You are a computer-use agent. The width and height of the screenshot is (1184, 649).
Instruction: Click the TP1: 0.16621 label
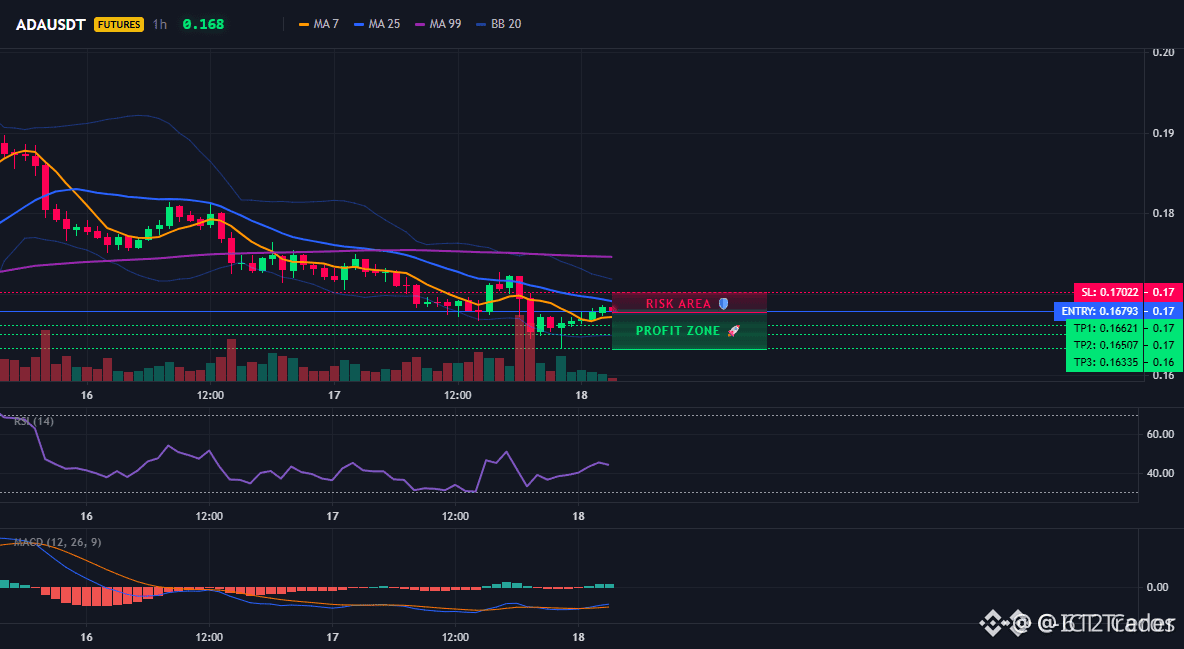pyautogui.click(x=1105, y=329)
